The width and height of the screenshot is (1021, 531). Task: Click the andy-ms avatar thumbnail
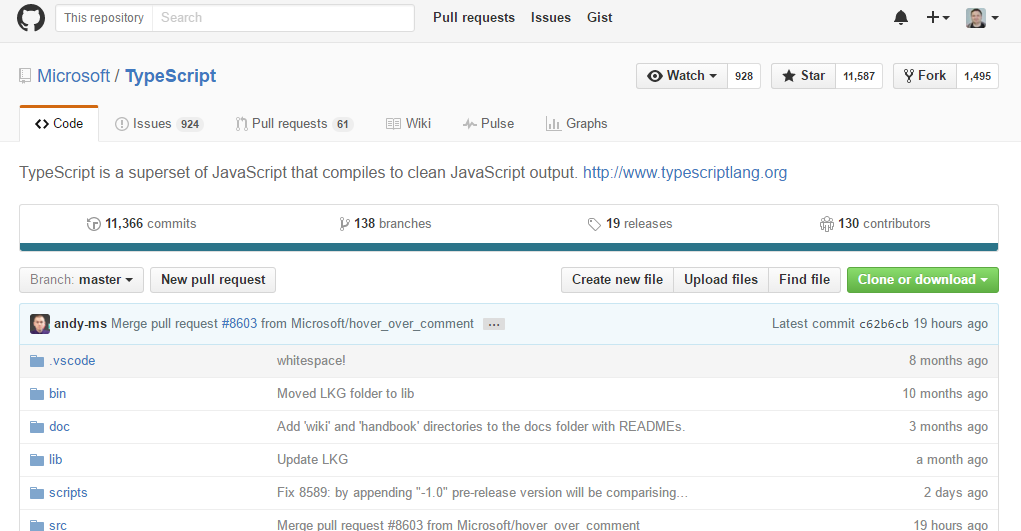pos(40,324)
